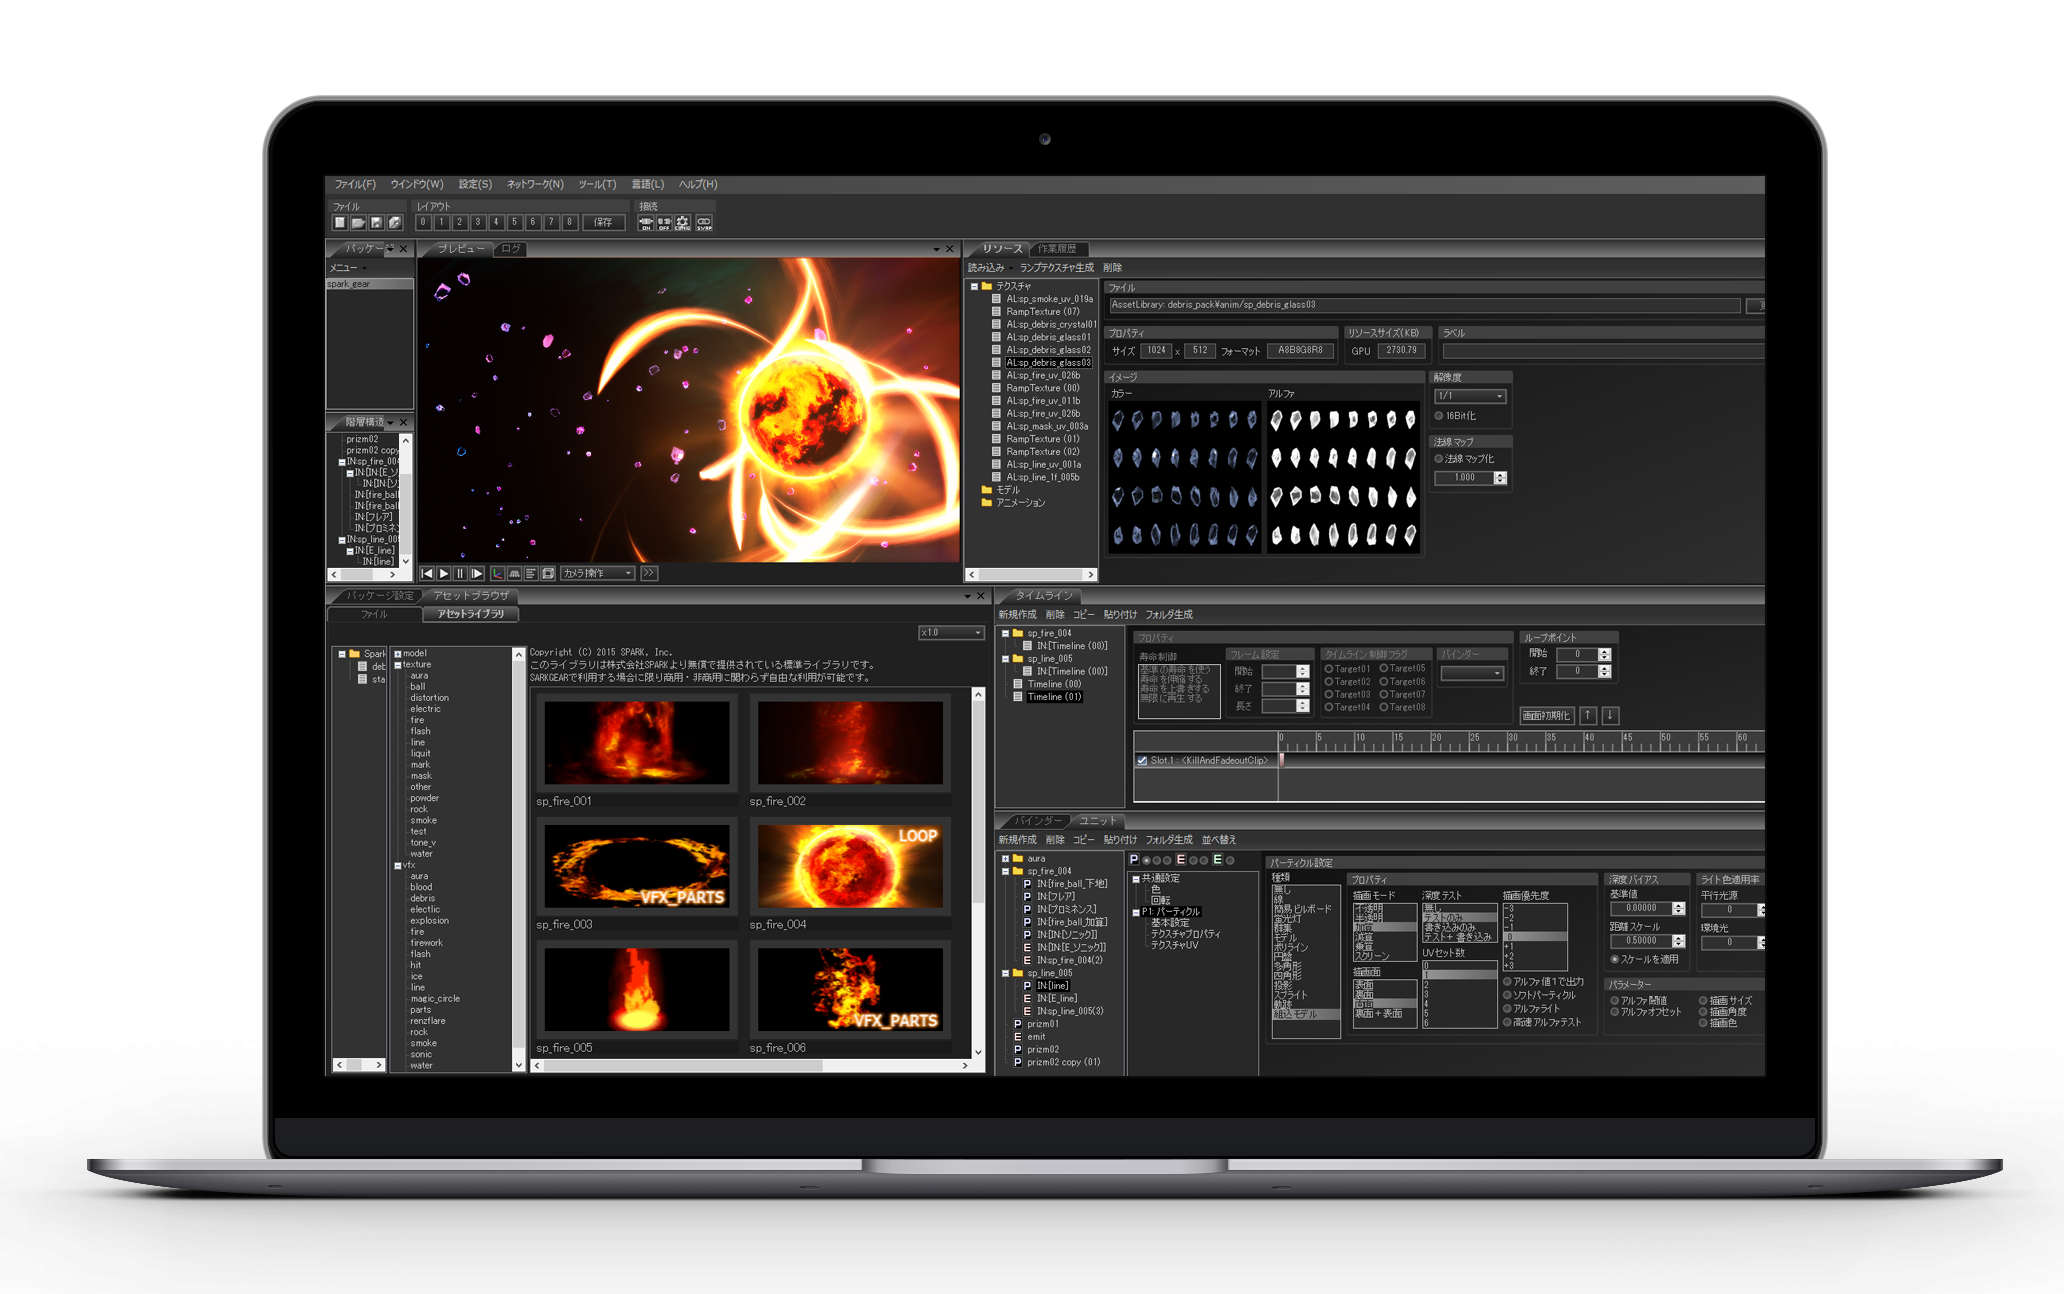Open the 1/1 resolution dropdown

[1469, 396]
